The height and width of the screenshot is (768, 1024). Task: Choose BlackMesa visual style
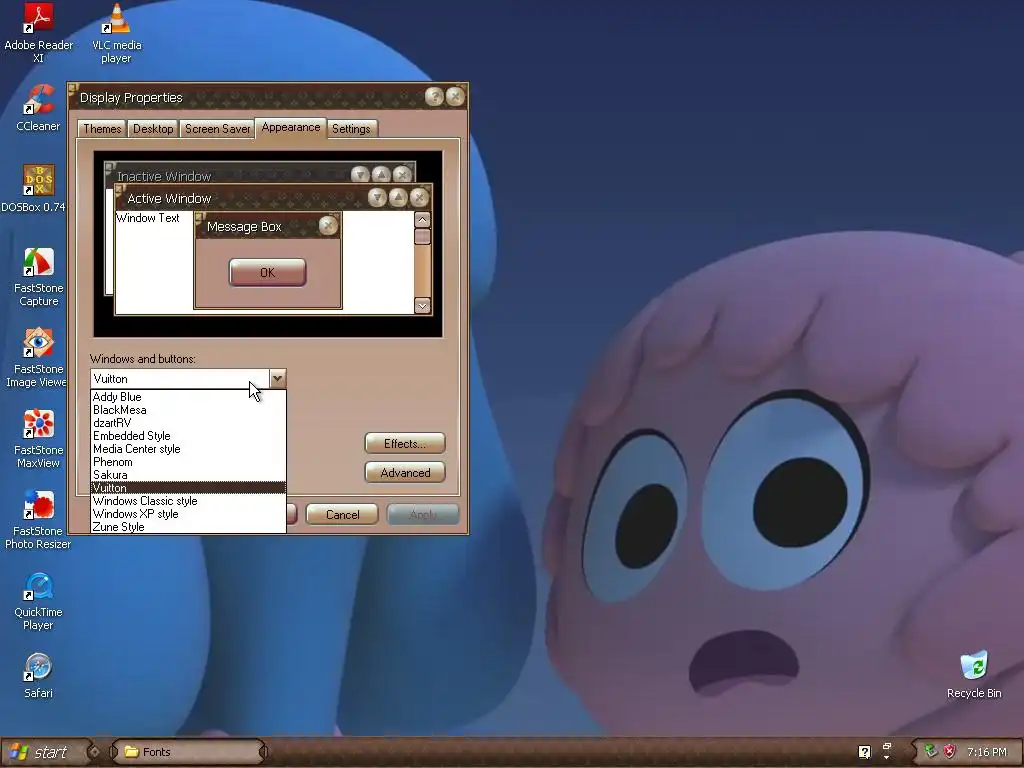click(x=188, y=409)
